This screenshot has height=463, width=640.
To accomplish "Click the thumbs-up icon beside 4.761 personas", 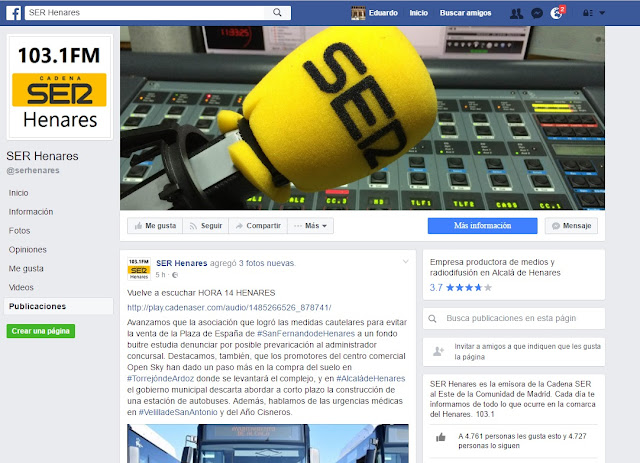I will pyautogui.click(x=441, y=438).
